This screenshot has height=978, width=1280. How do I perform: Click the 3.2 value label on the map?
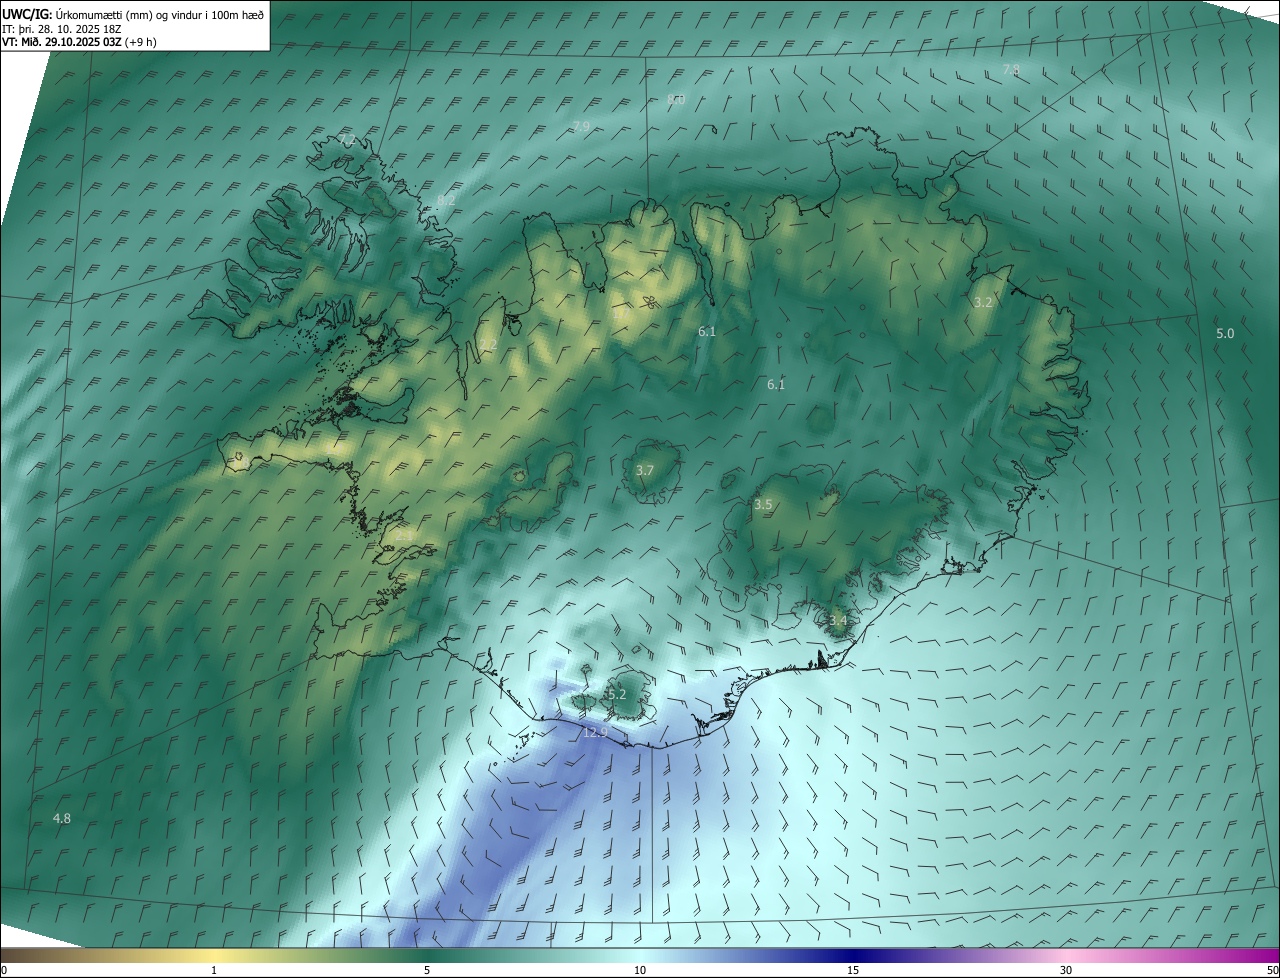click(983, 302)
